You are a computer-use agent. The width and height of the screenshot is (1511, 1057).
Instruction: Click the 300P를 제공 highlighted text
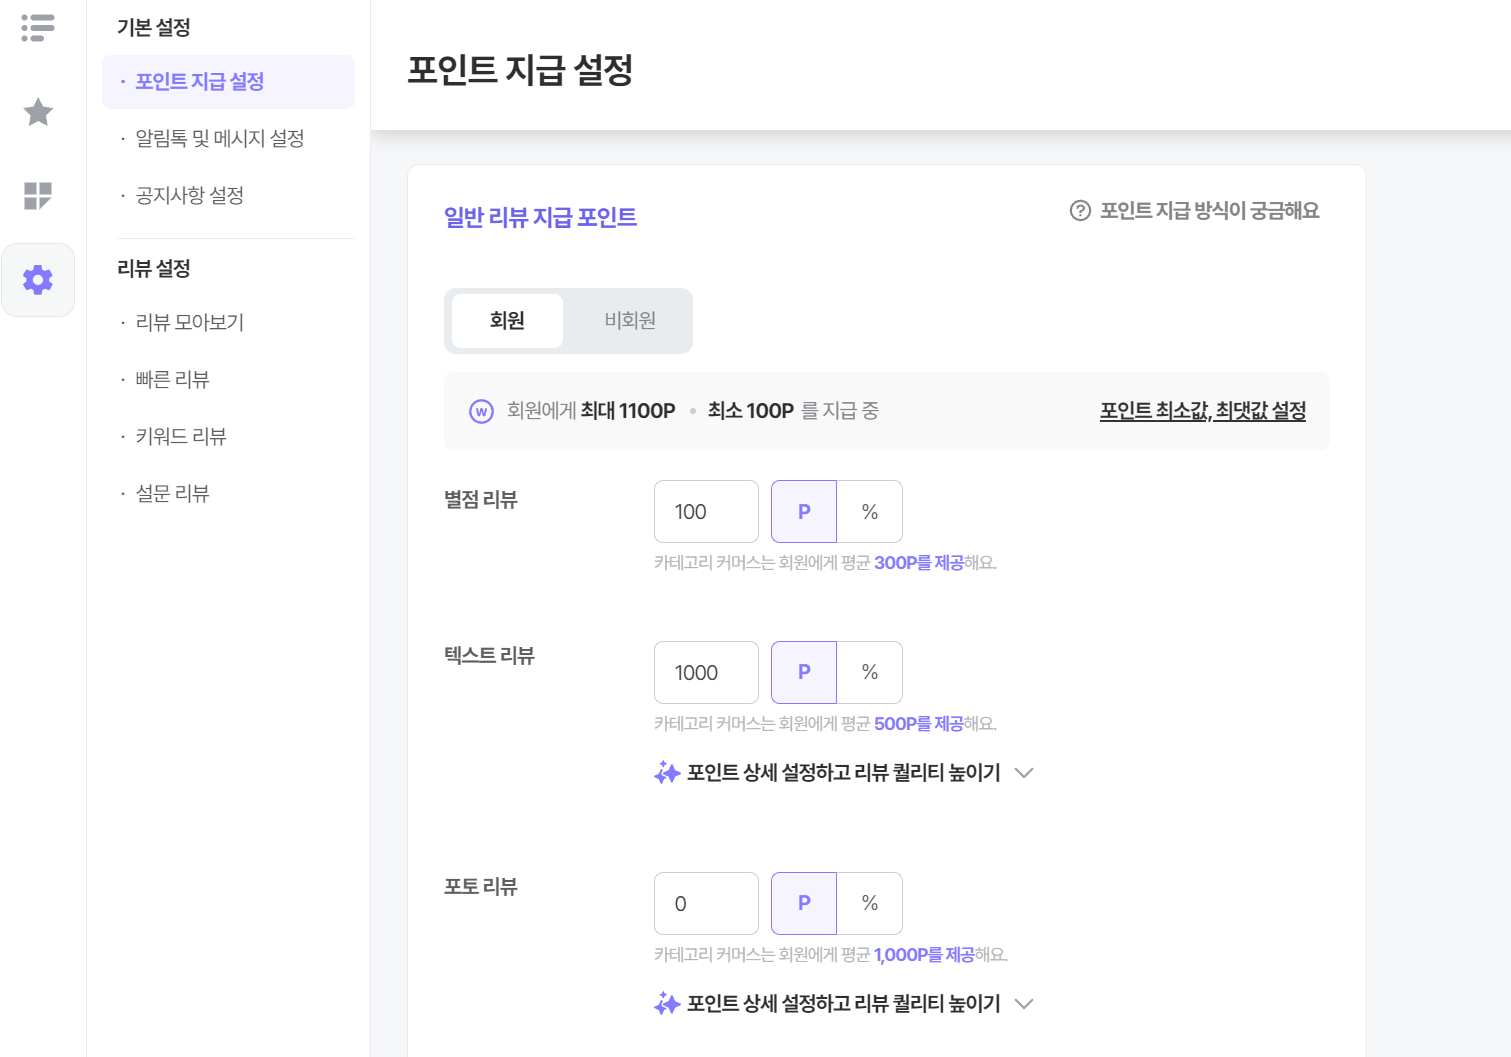coord(918,563)
